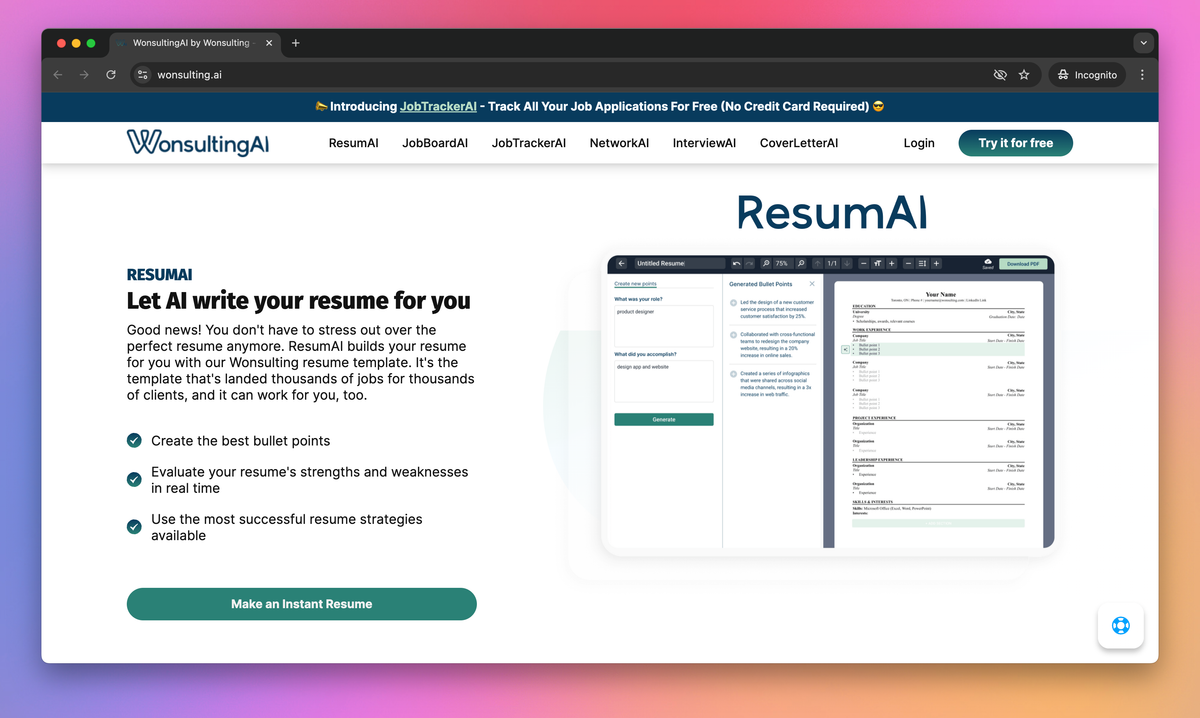Click the tracking protection eye-slash icon
Image resolution: width=1200 pixels, height=718 pixels.
tap(999, 75)
